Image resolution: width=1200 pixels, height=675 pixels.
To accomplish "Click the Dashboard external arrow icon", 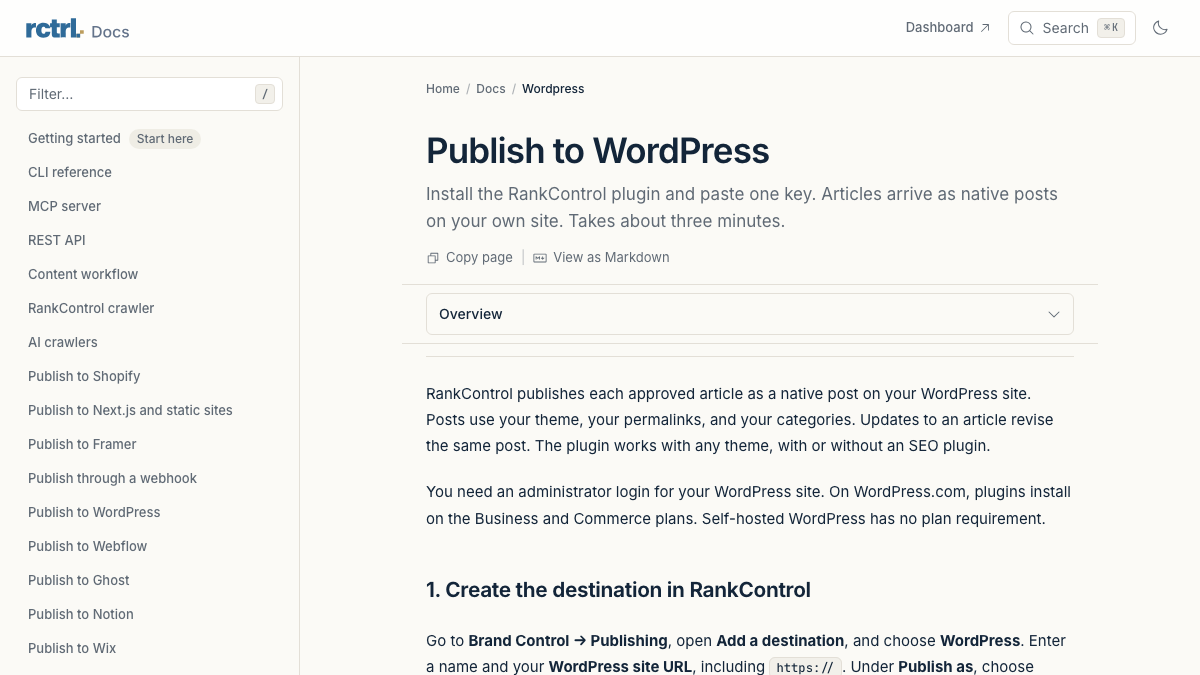I will coord(985,28).
